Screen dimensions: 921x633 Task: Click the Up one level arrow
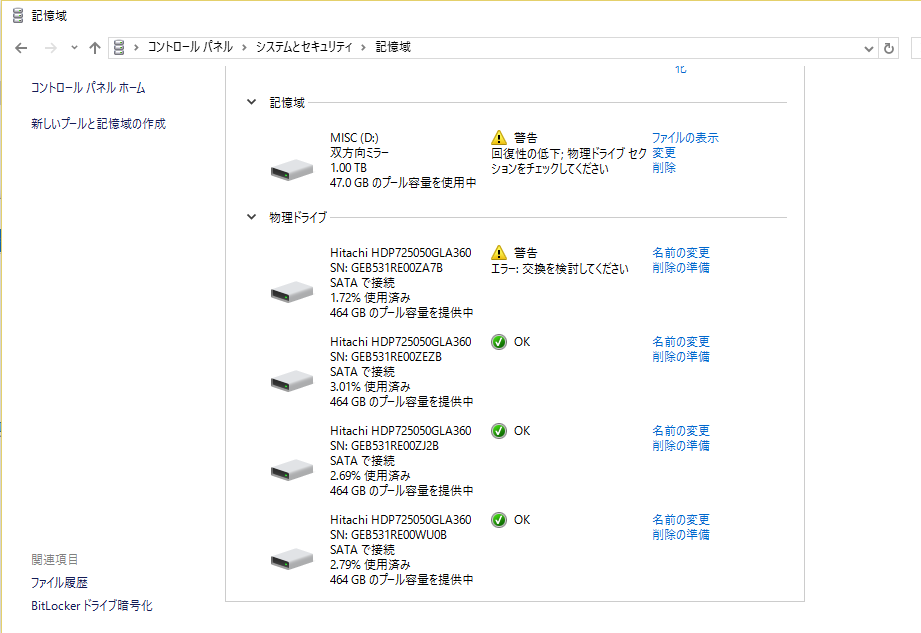95,48
